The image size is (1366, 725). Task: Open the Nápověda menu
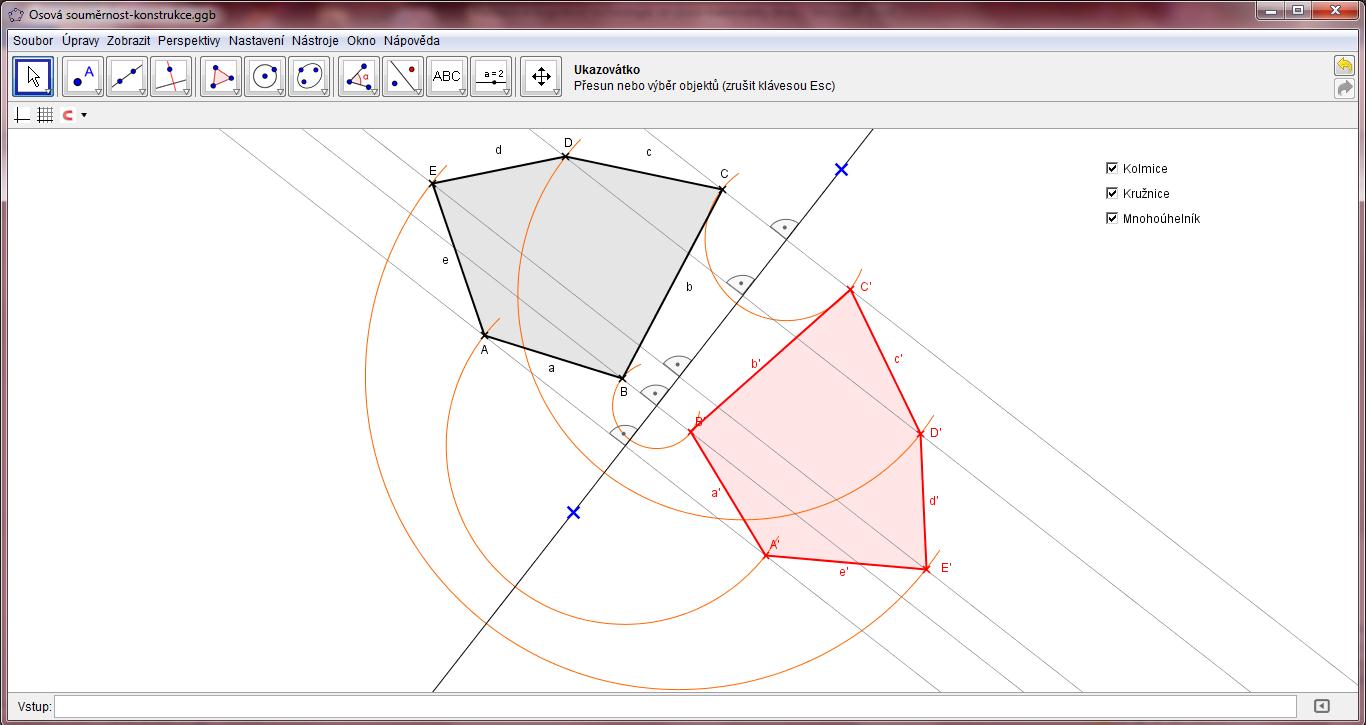tap(412, 41)
